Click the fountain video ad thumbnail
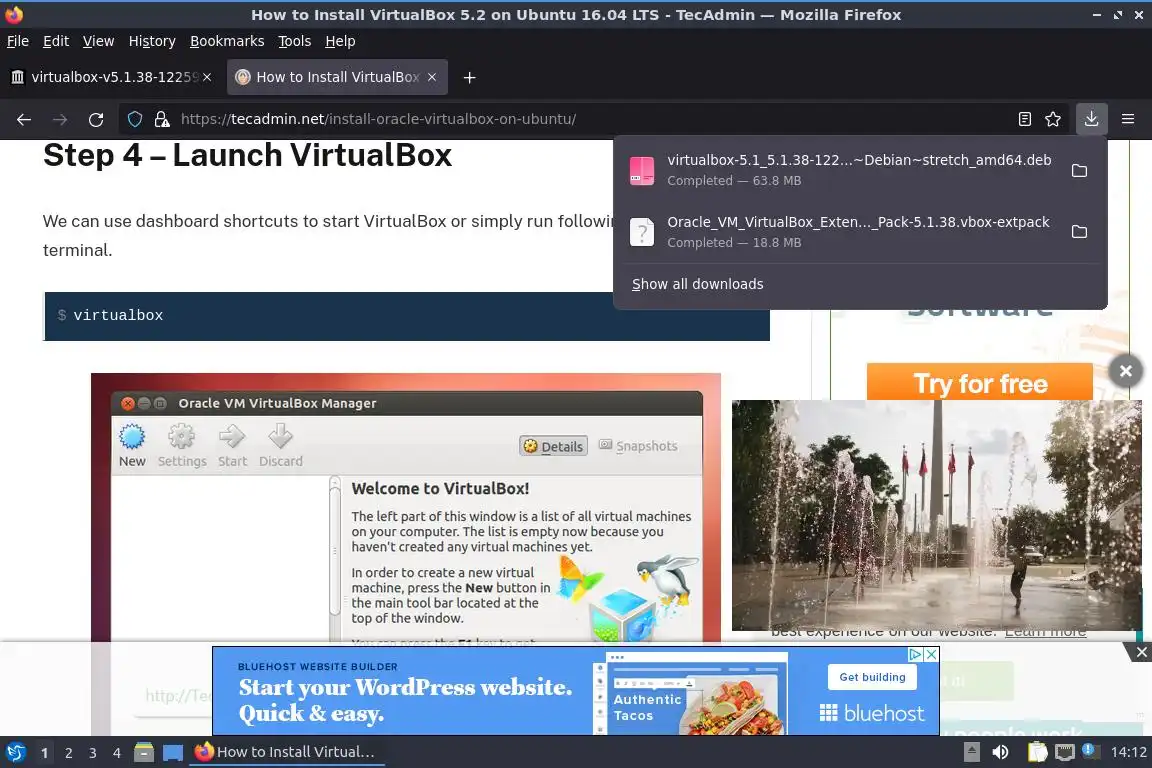The height and width of the screenshot is (768, 1152). pos(937,515)
